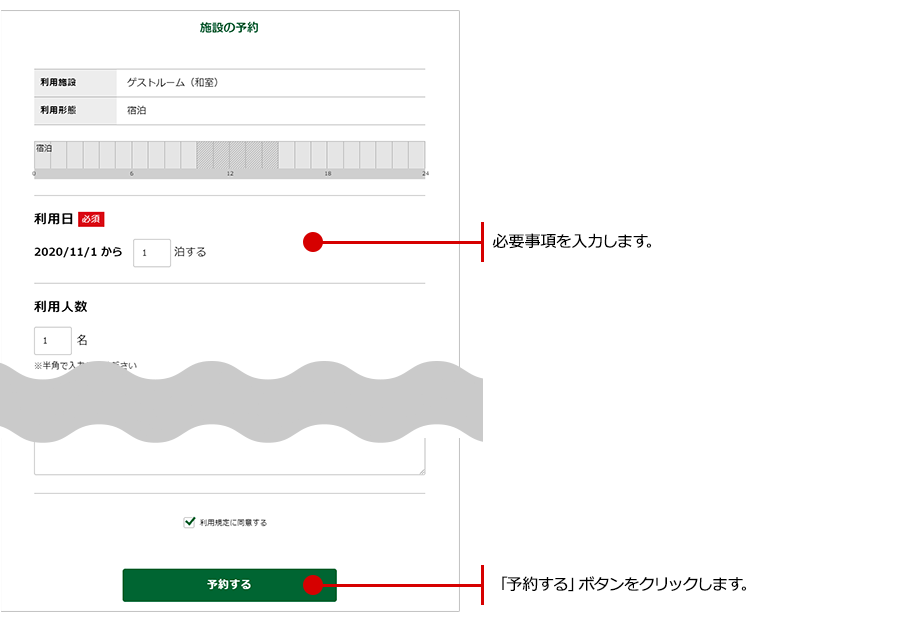This screenshot has height=624, width=900.
Task: Click the textarea resize grip corner
Action: (x=421, y=471)
